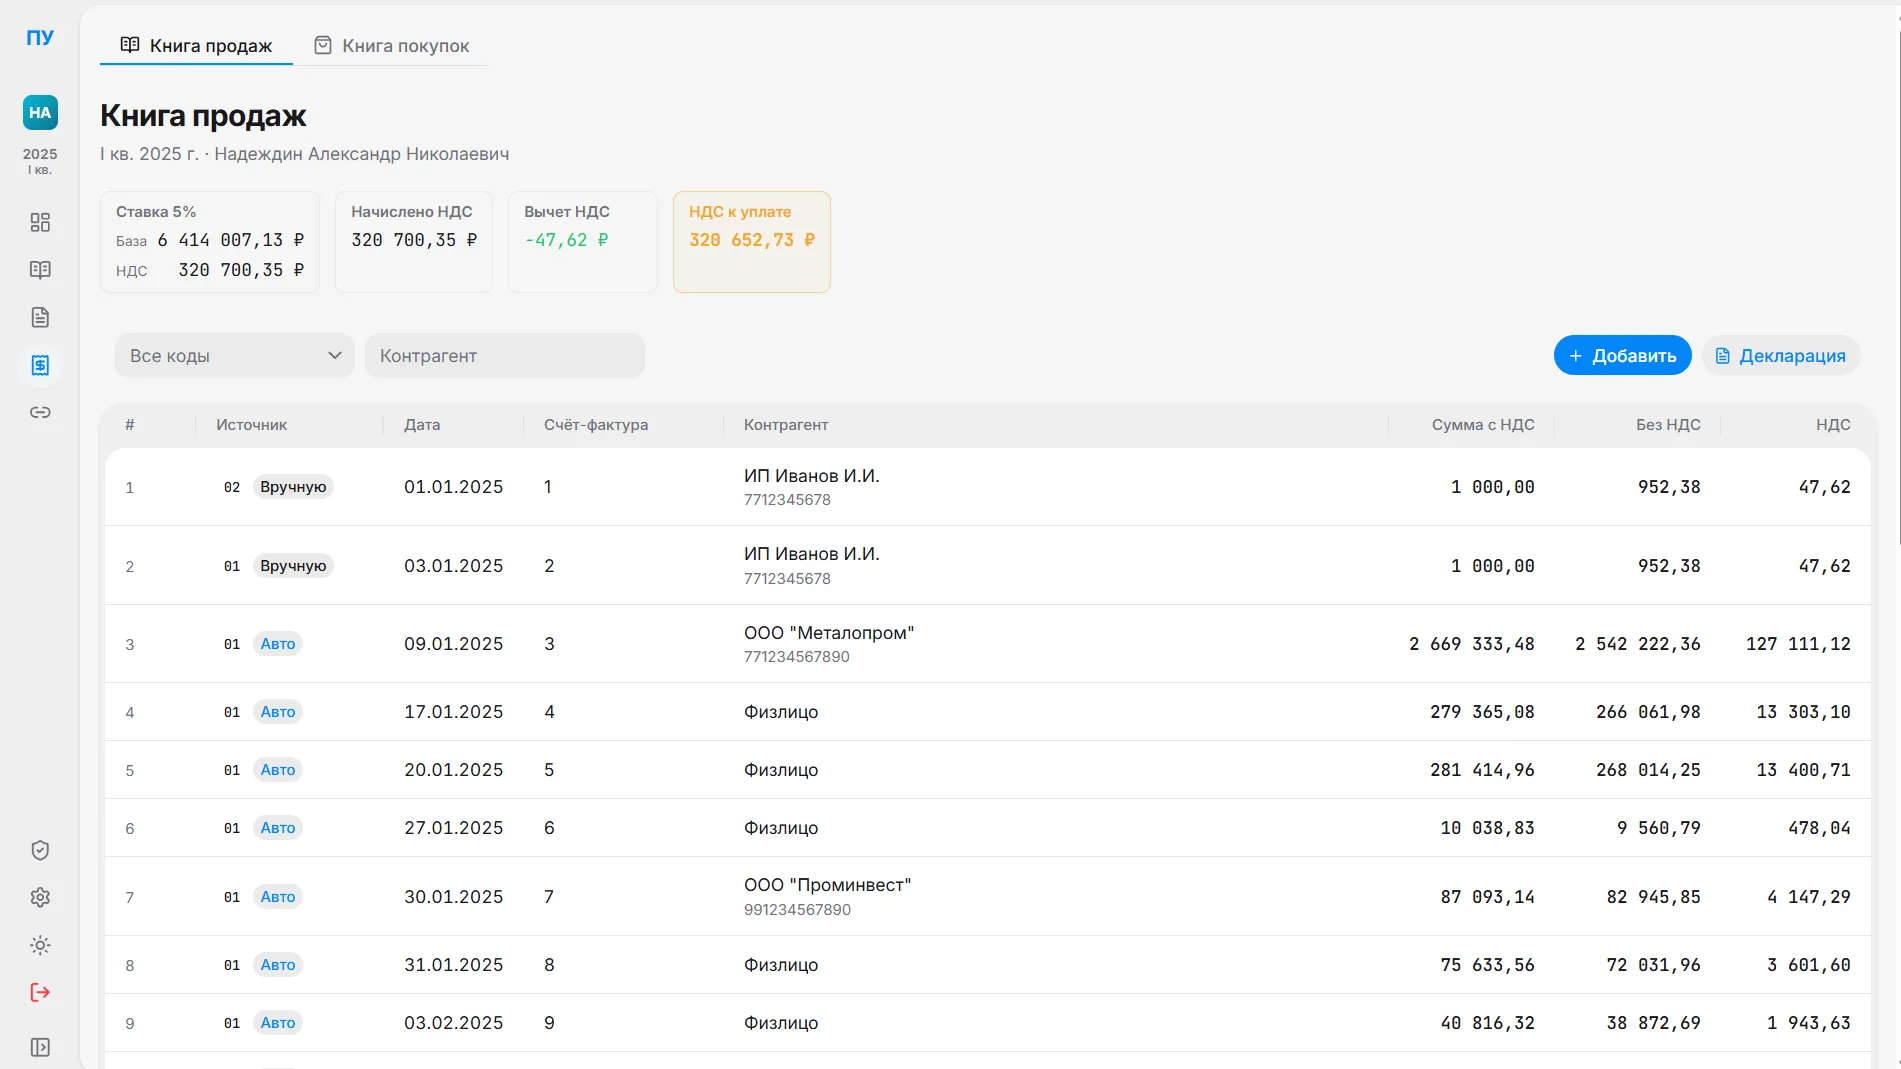Open row 3 ООО "Металопром" entry

point(828,644)
